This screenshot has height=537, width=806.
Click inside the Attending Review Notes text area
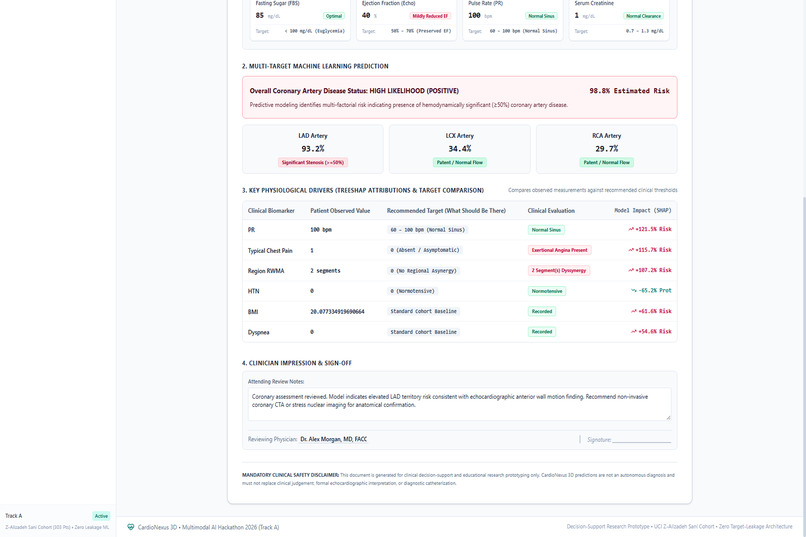(x=460, y=404)
